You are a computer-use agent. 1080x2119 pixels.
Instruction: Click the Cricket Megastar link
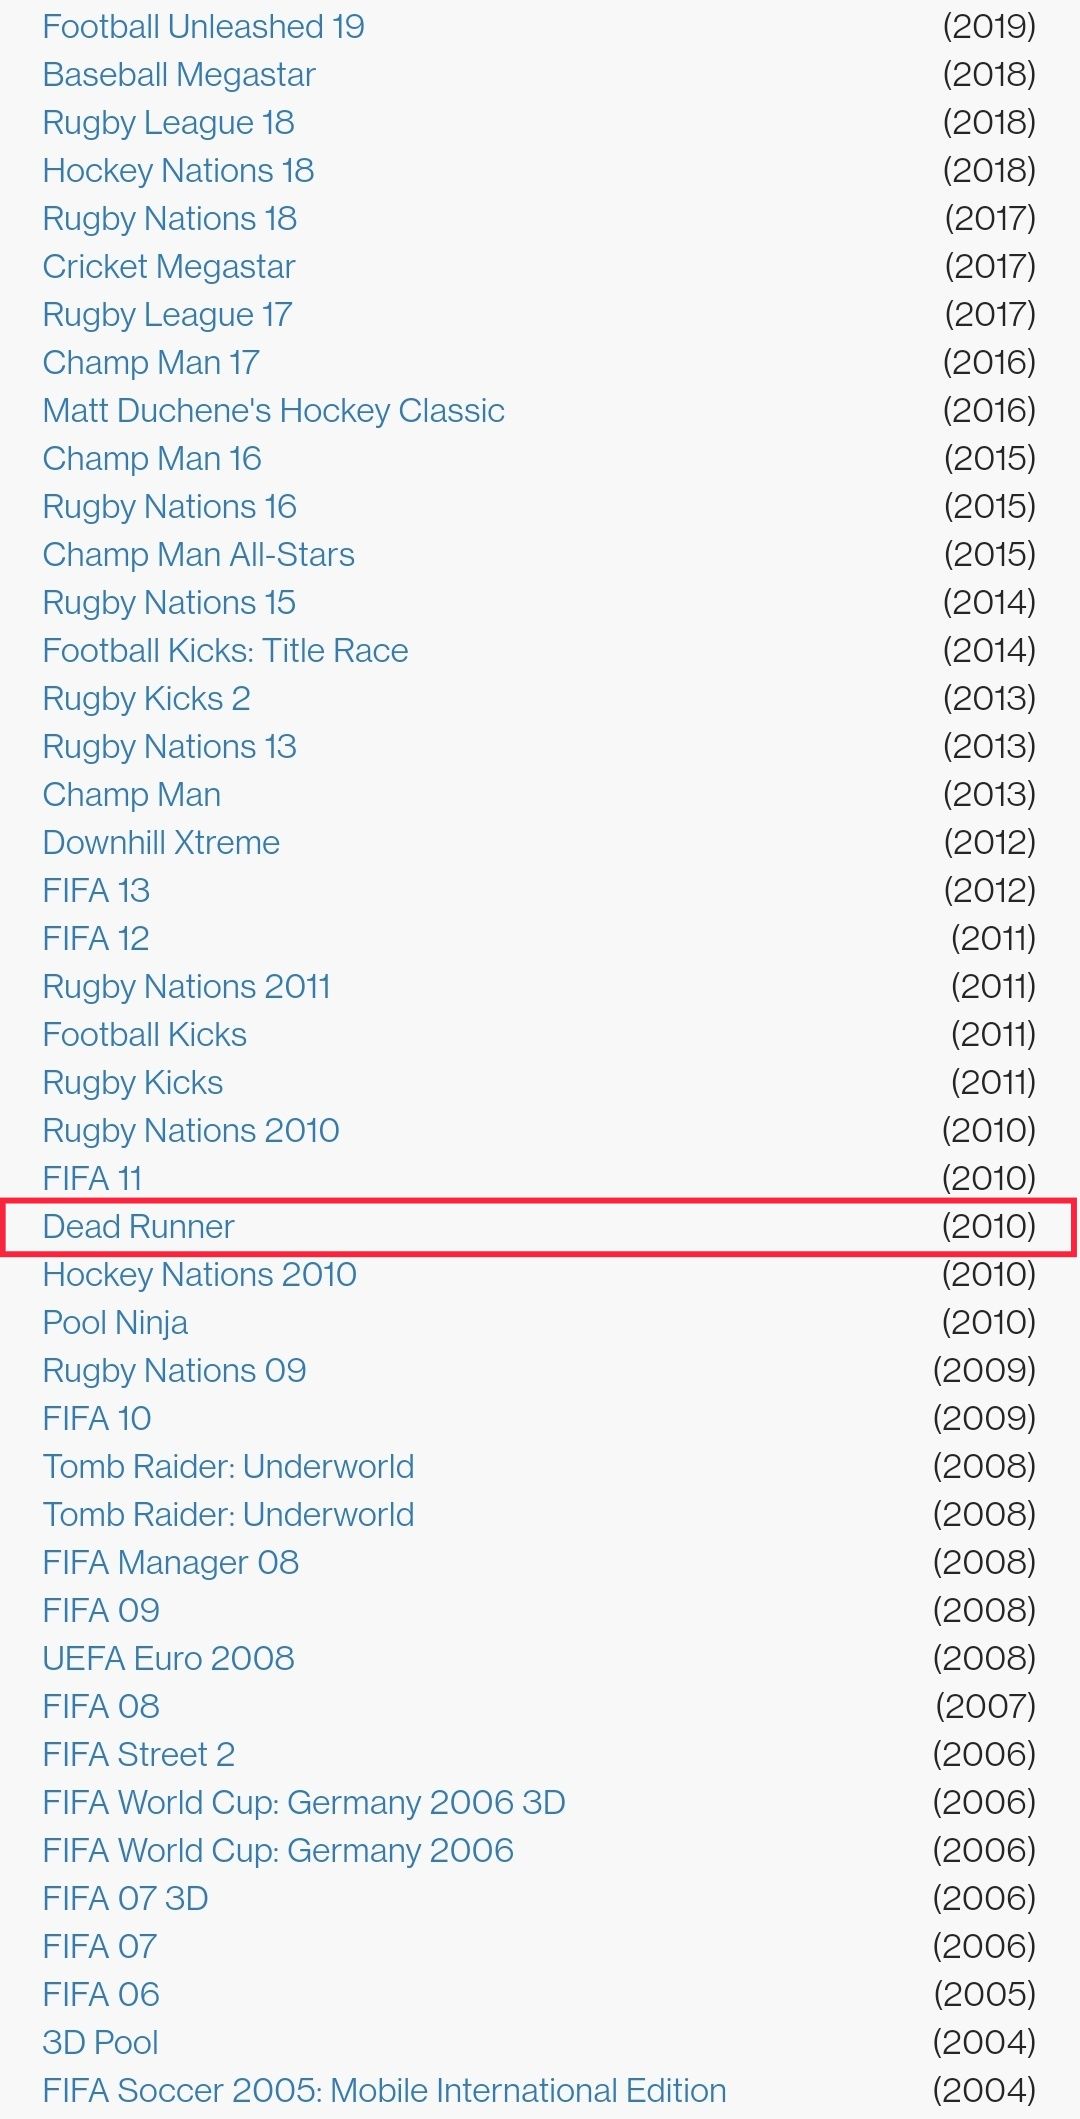(168, 267)
